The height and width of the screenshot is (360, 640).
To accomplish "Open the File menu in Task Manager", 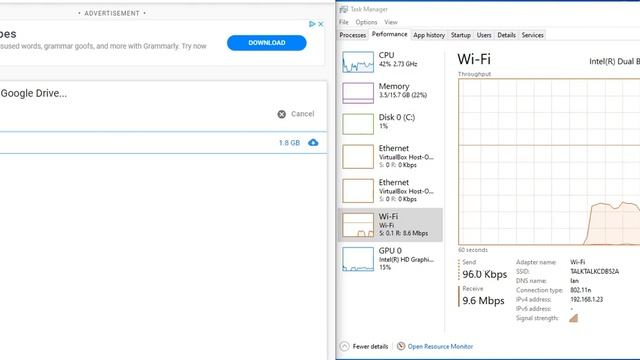I will coord(343,22).
